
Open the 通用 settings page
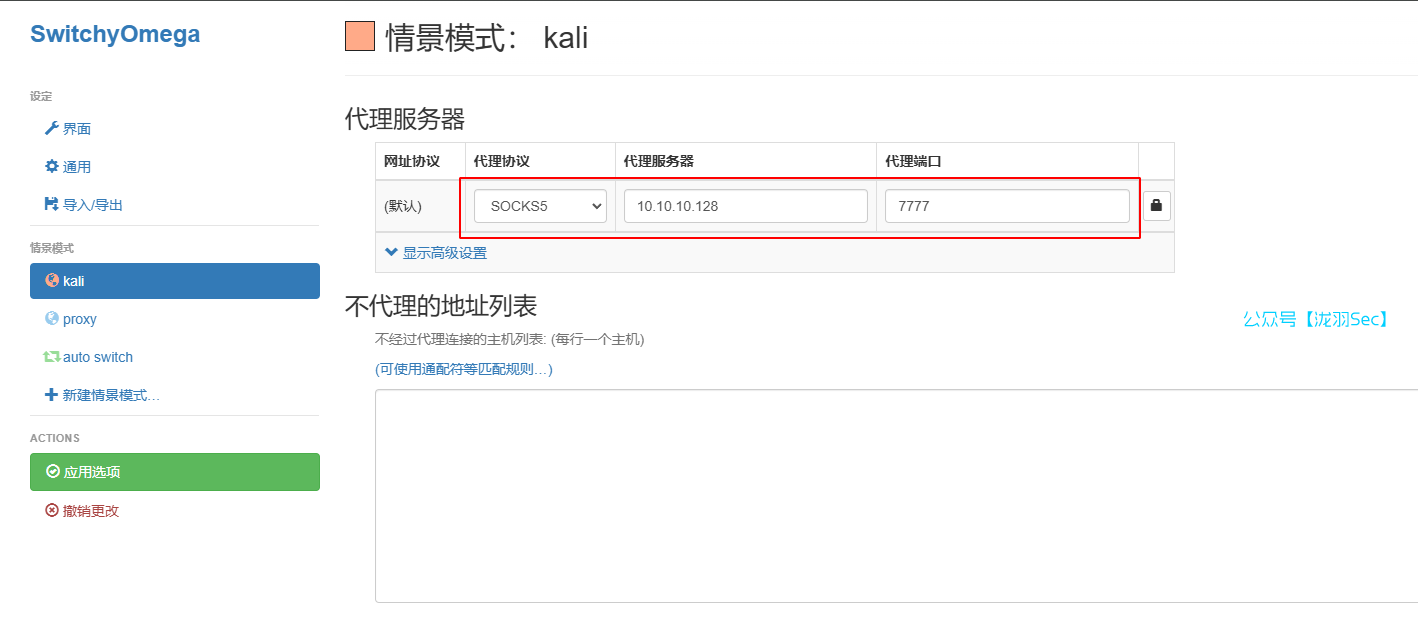click(x=76, y=167)
